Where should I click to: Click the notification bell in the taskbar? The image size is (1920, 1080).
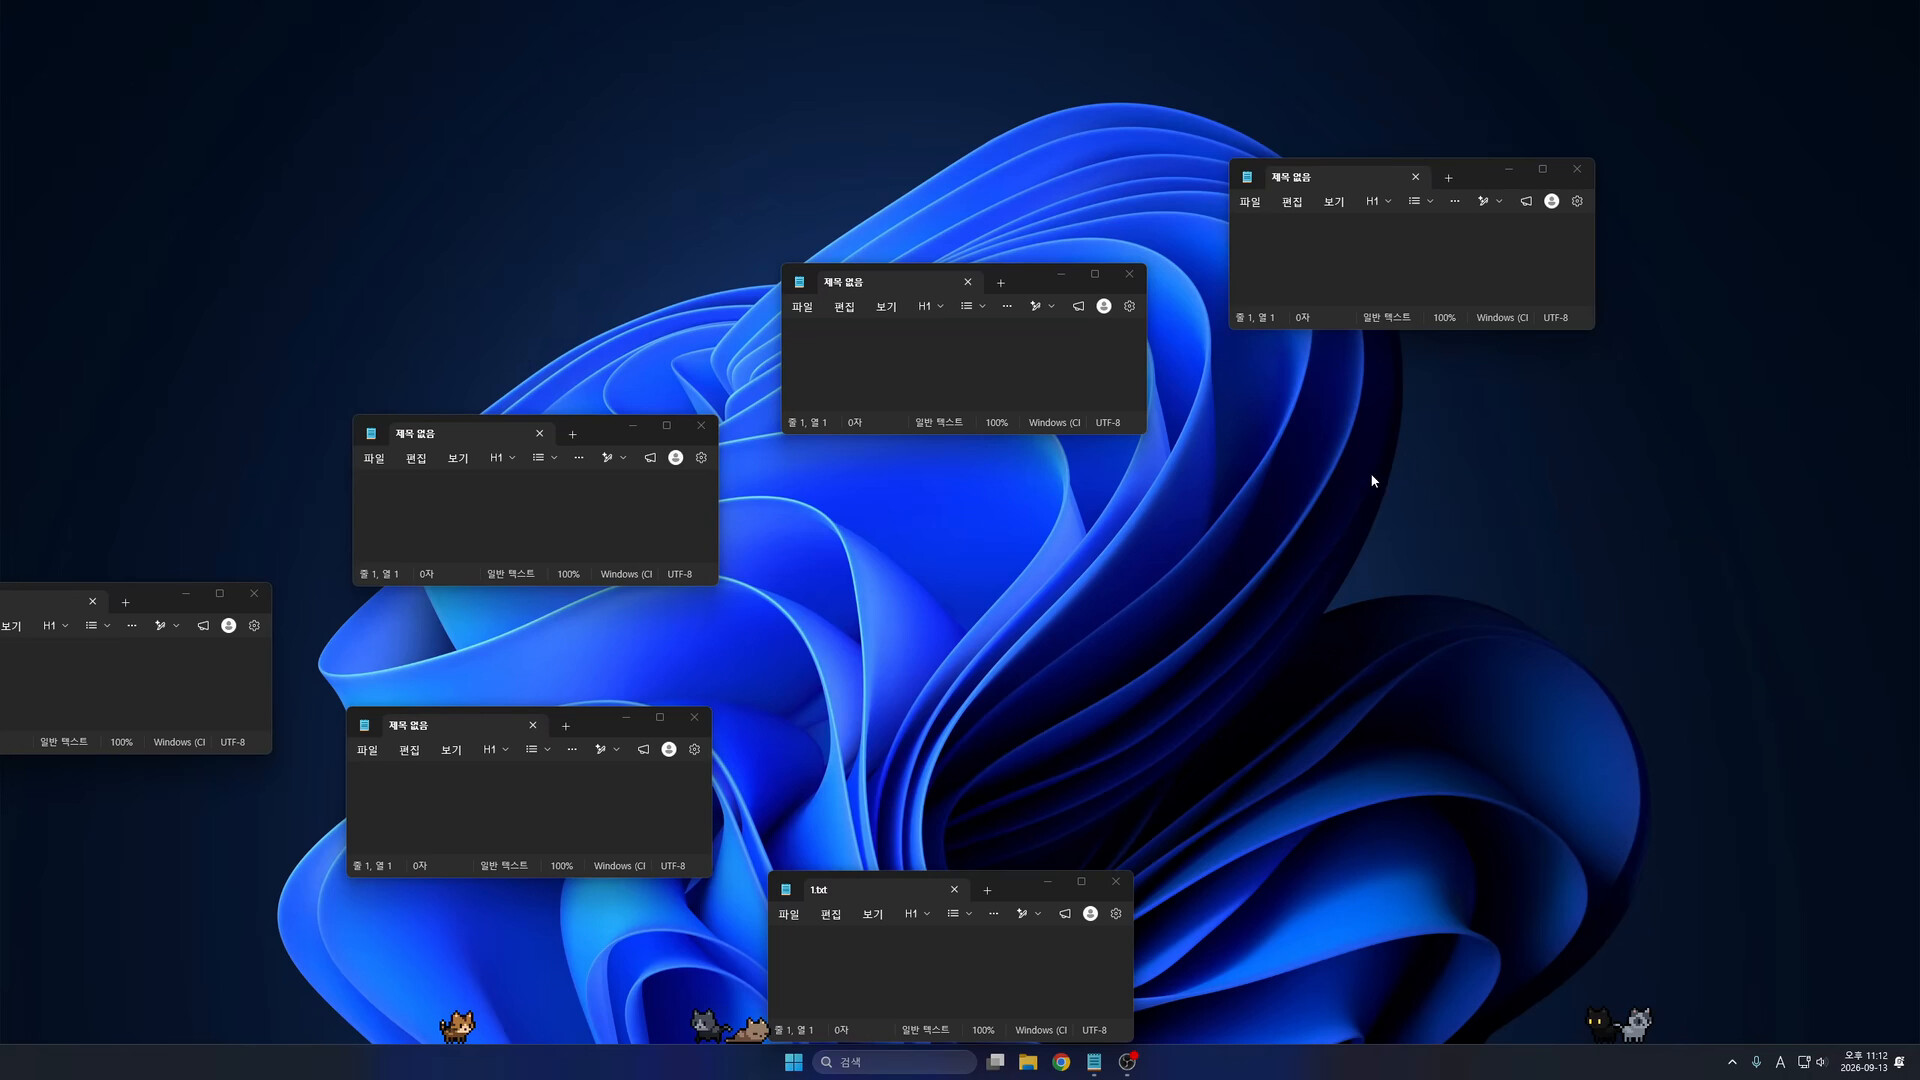click(x=1899, y=1062)
